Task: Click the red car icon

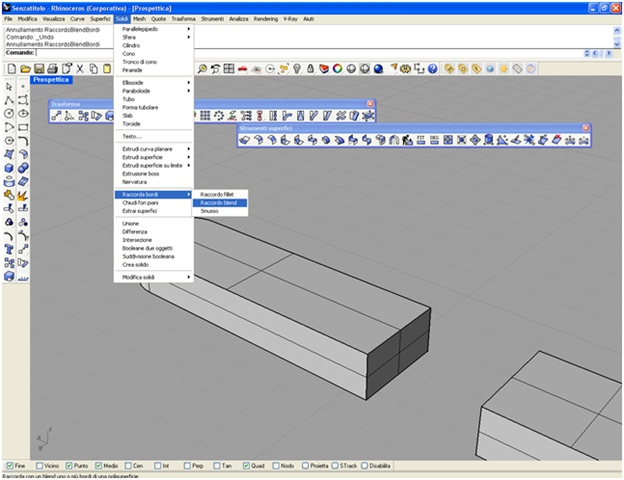Action: pyautogui.click(x=242, y=69)
